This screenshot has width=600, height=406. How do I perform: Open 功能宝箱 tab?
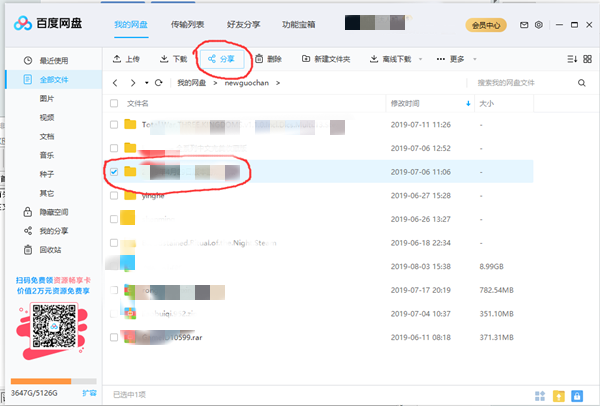tap(298, 25)
